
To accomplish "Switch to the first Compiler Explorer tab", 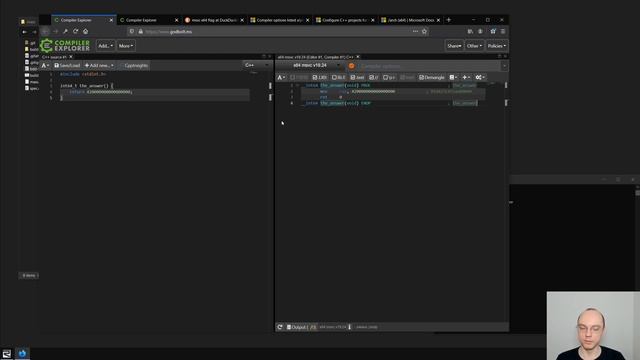I will pyautogui.click(x=83, y=20).
